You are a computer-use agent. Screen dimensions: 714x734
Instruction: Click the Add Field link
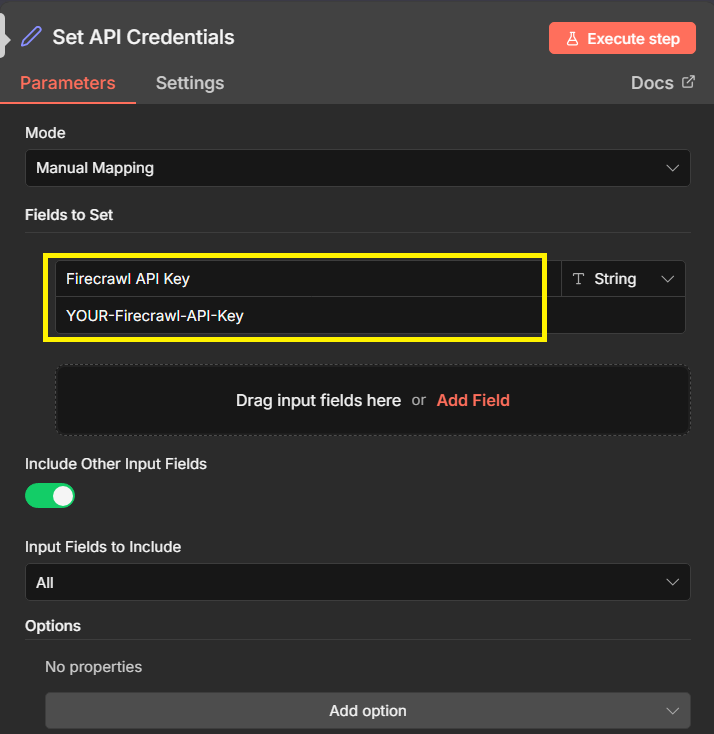(473, 400)
